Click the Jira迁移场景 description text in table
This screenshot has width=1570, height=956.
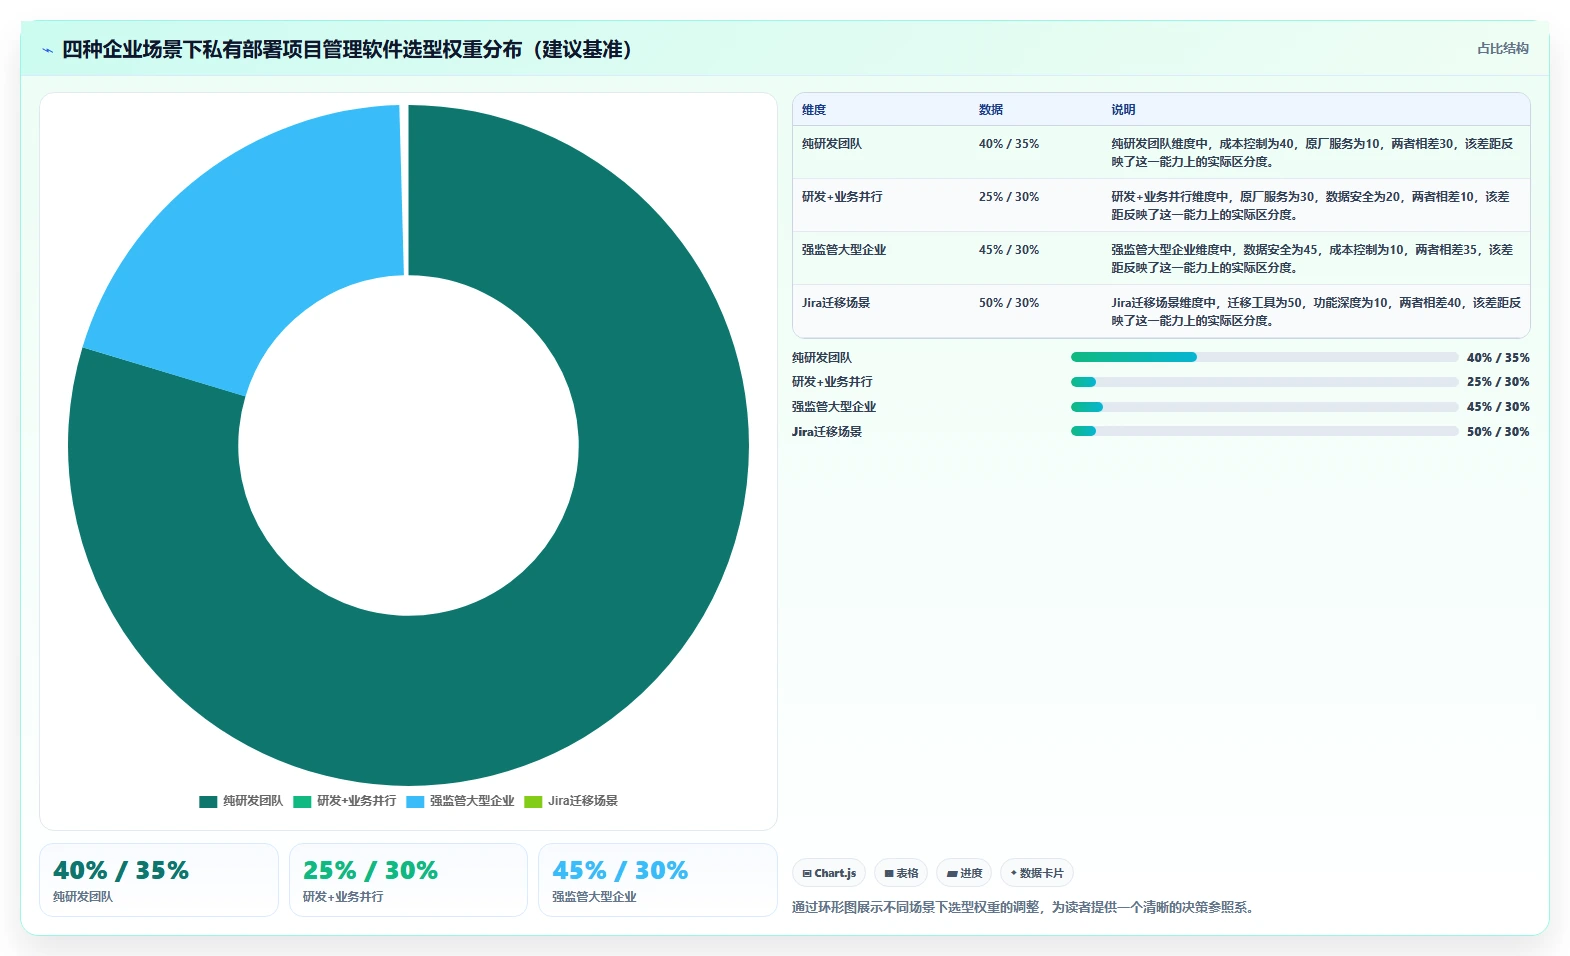point(1316,312)
